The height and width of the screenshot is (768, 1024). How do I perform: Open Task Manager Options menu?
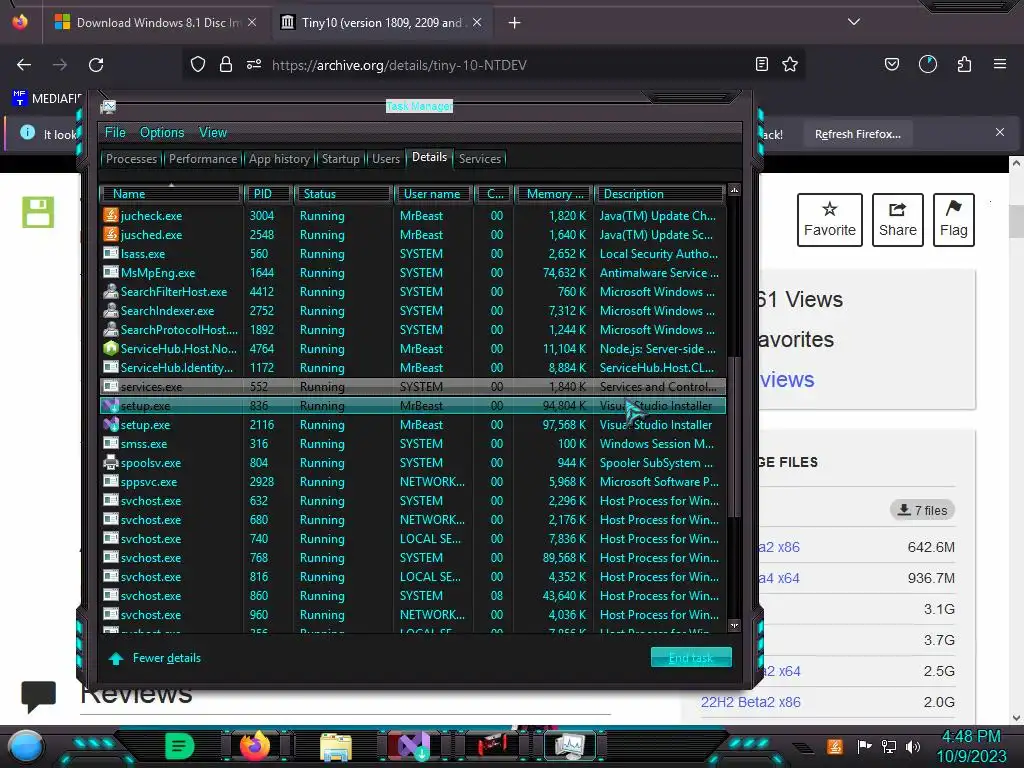coord(162,133)
